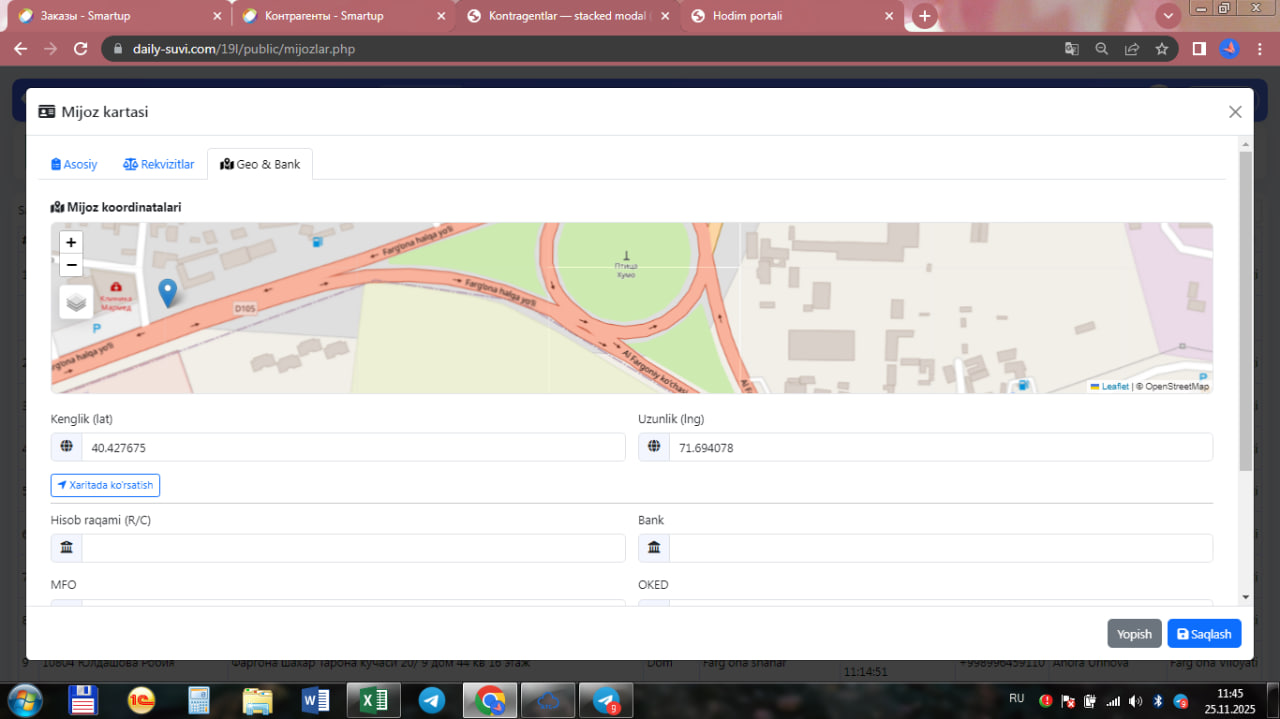
Task: Expand the Chrome tab search dropdown
Action: 1167,16
